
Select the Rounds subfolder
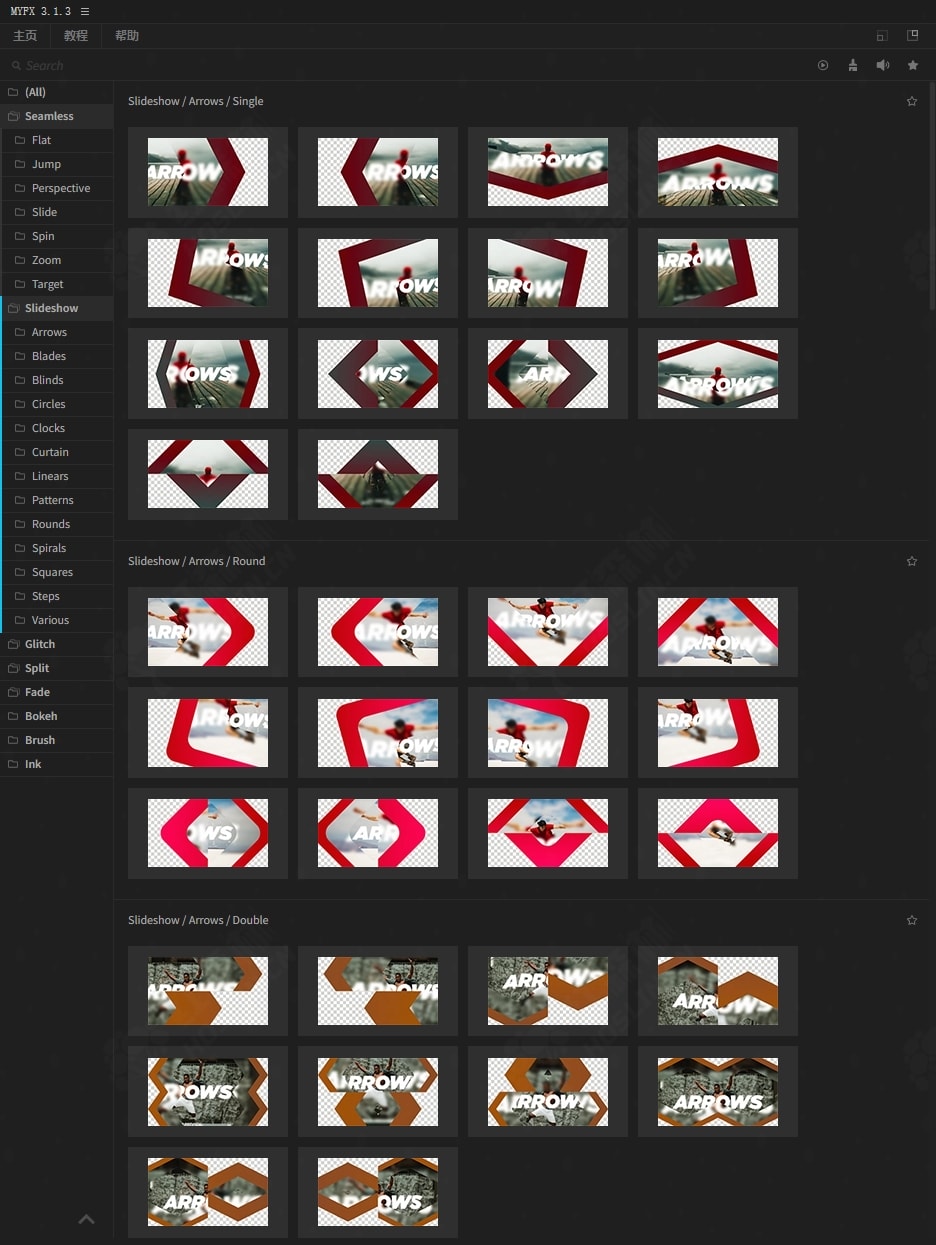coord(57,524)
